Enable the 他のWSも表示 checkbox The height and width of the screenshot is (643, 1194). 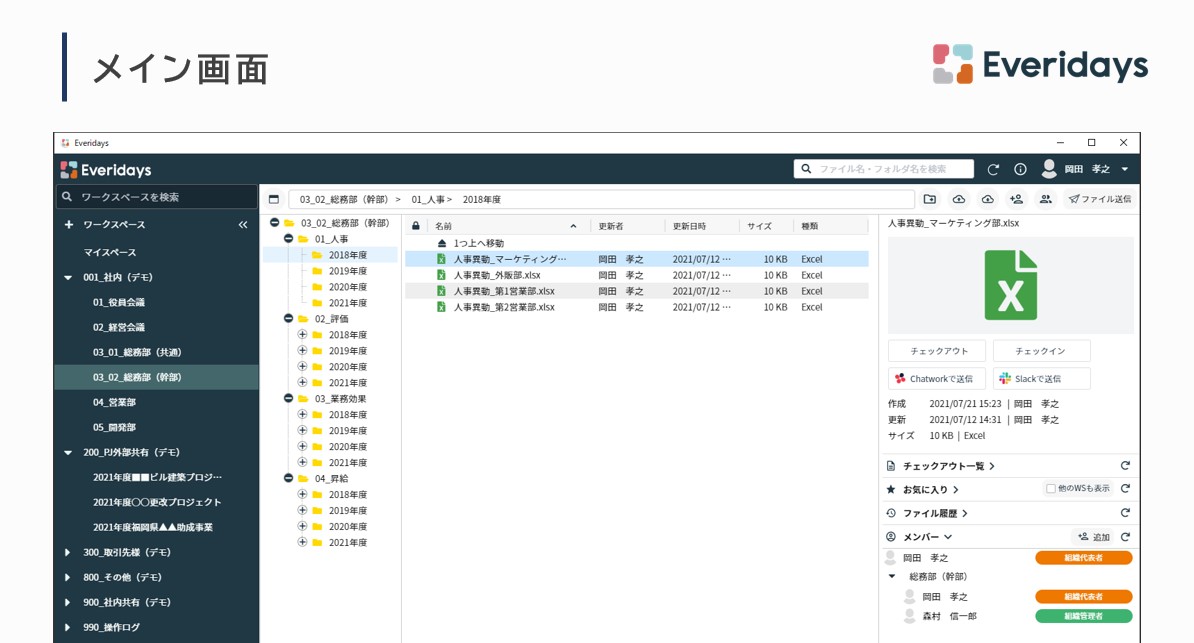click(1051, 489)
